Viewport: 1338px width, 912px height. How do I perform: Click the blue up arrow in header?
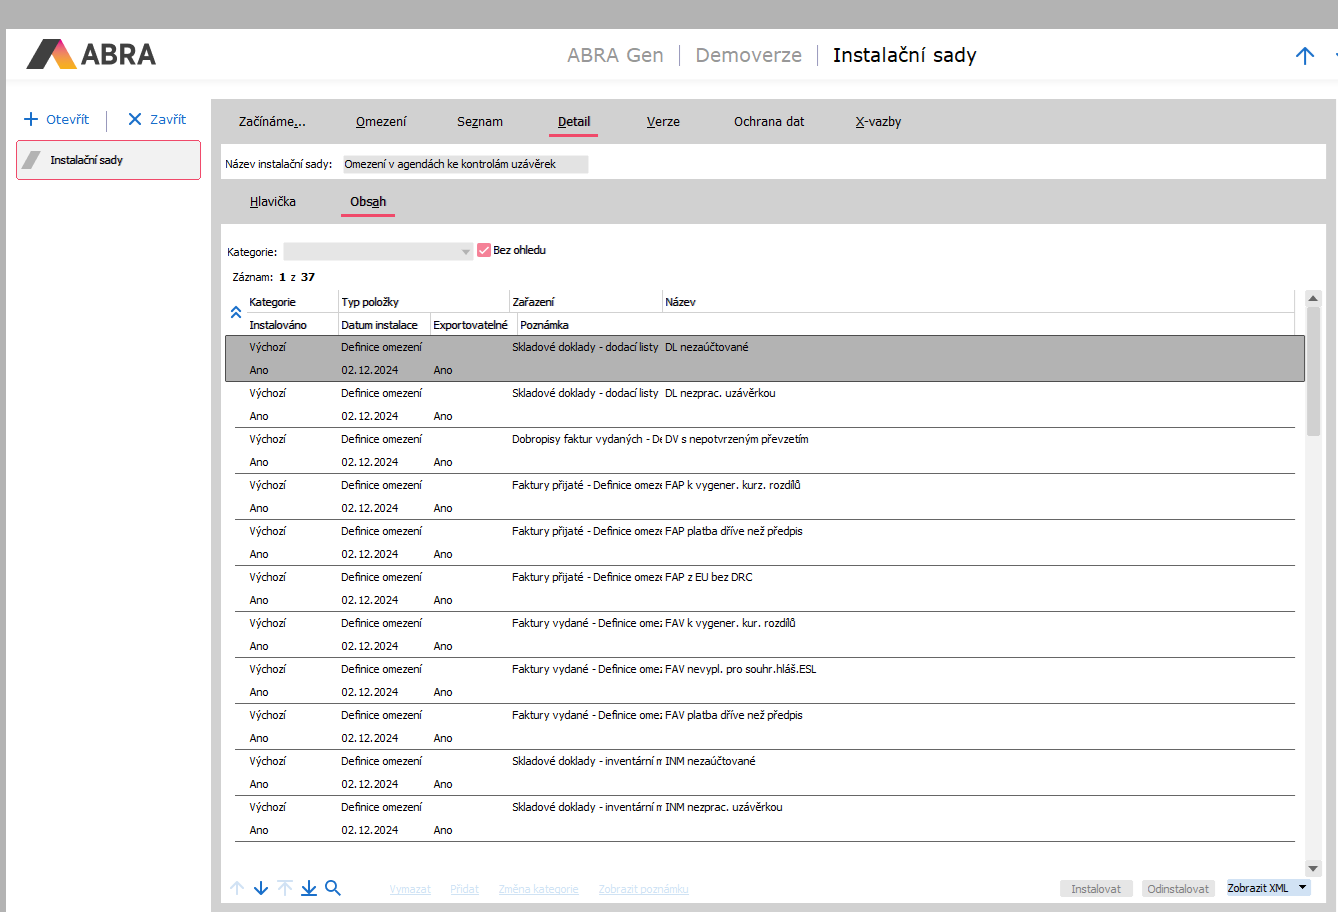point(1304,56)
